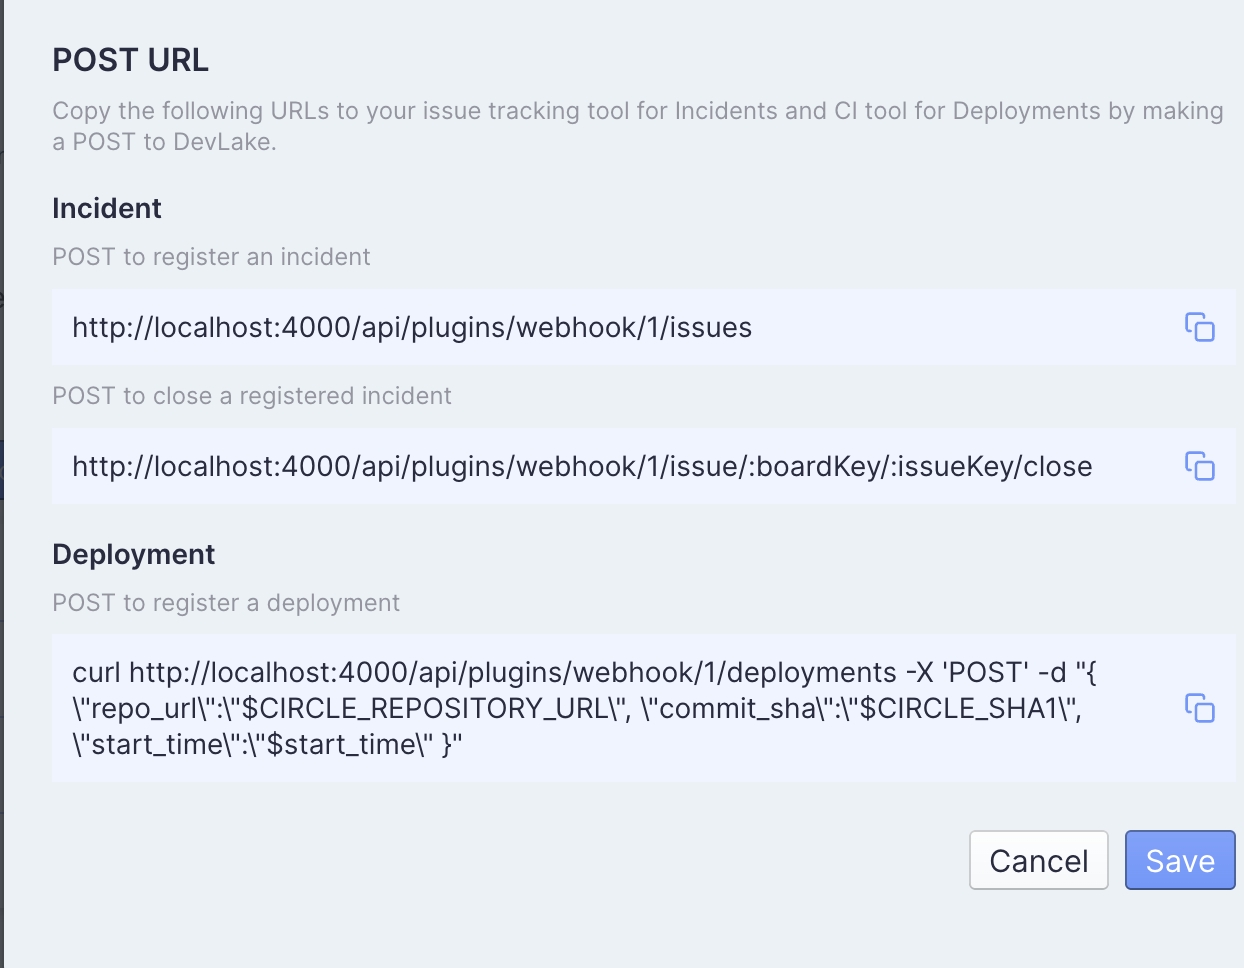
Task: Click the $CIRCLE_SHA1 variable text
Action: pos(958,709)
